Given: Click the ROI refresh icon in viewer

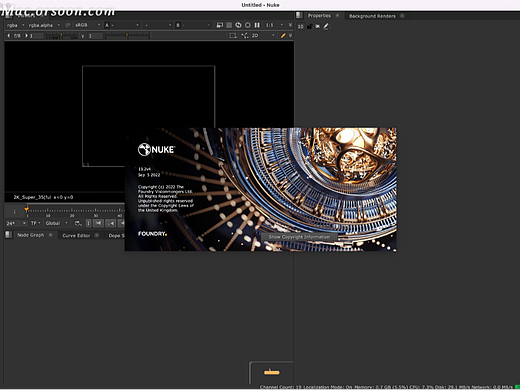Looking at the screenshot, I should point(238,25).
